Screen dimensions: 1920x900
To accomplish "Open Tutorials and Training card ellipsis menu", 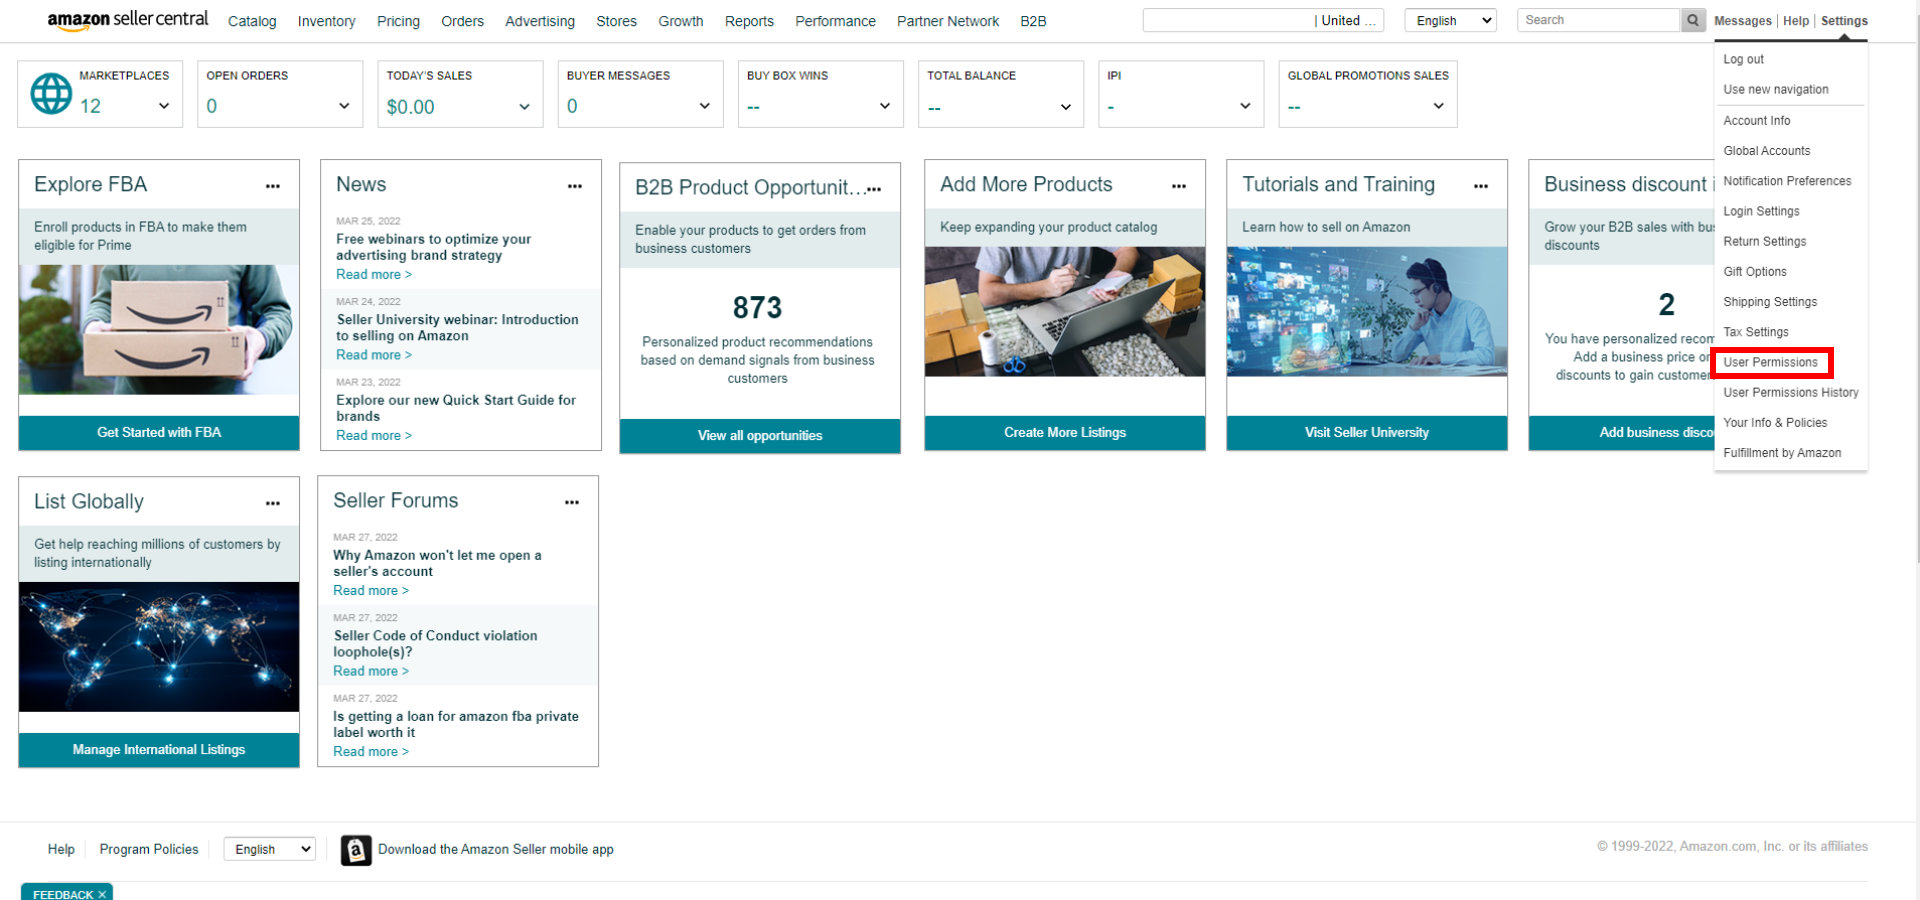I will click(1481, 186).
